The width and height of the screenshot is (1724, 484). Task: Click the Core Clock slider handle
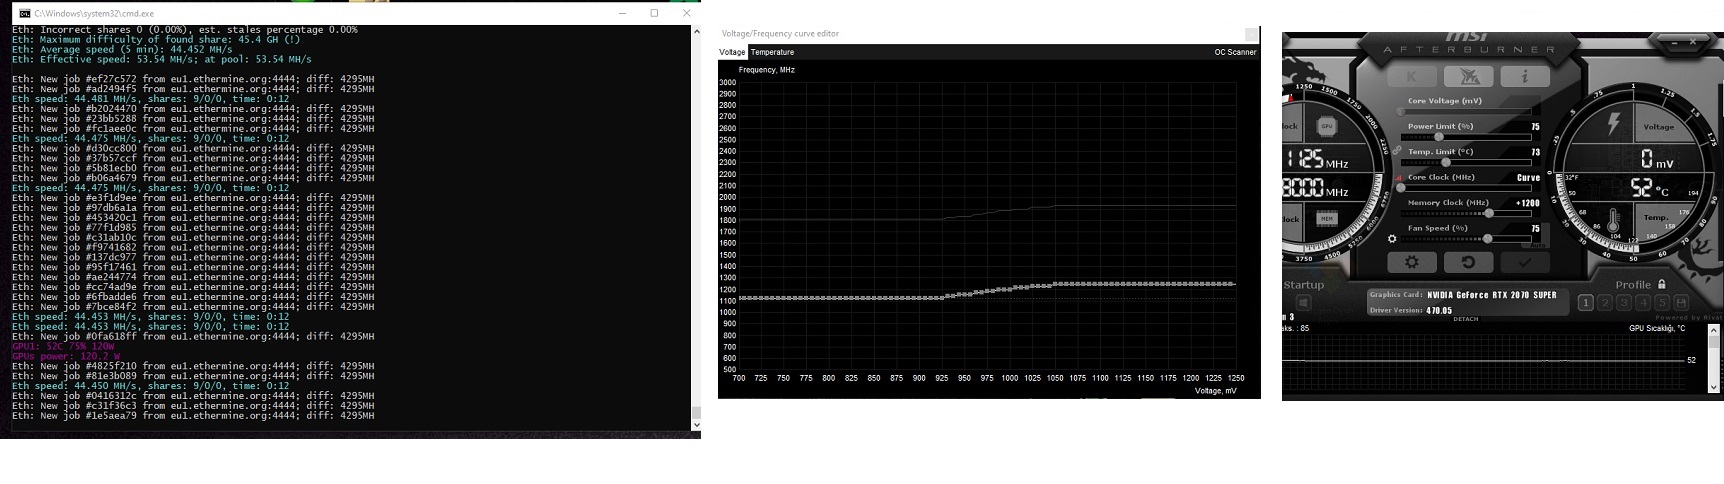pos(1401,188)
